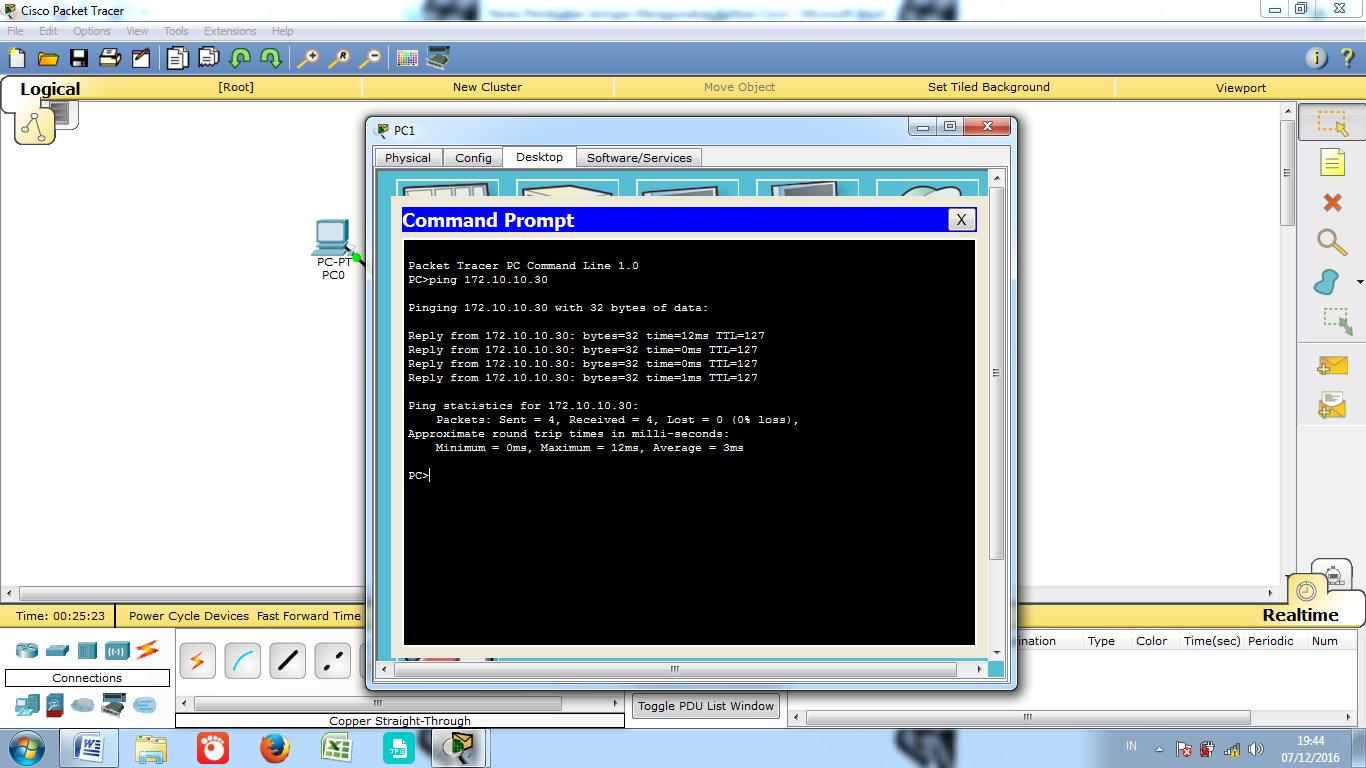Image resolution: width=1366 pixels, height=768 pixels.
Task: Open the Extensions menu
Action: coord(230,31)
